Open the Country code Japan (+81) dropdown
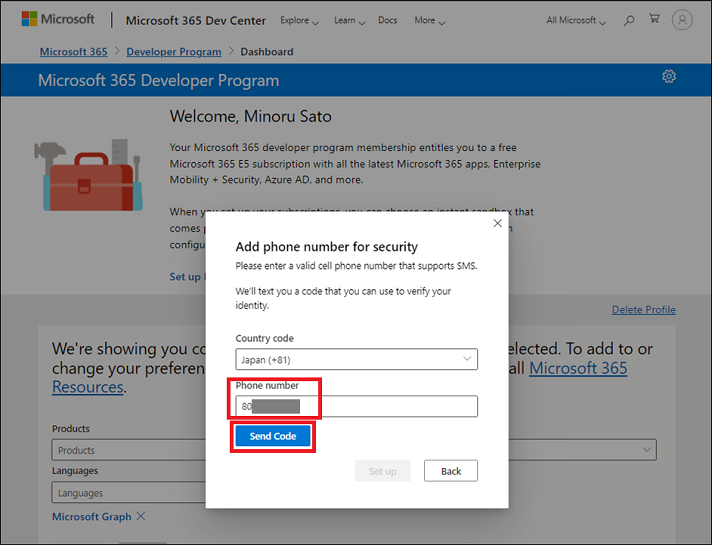This screenshot has width=712, height=545. (356, 359)
